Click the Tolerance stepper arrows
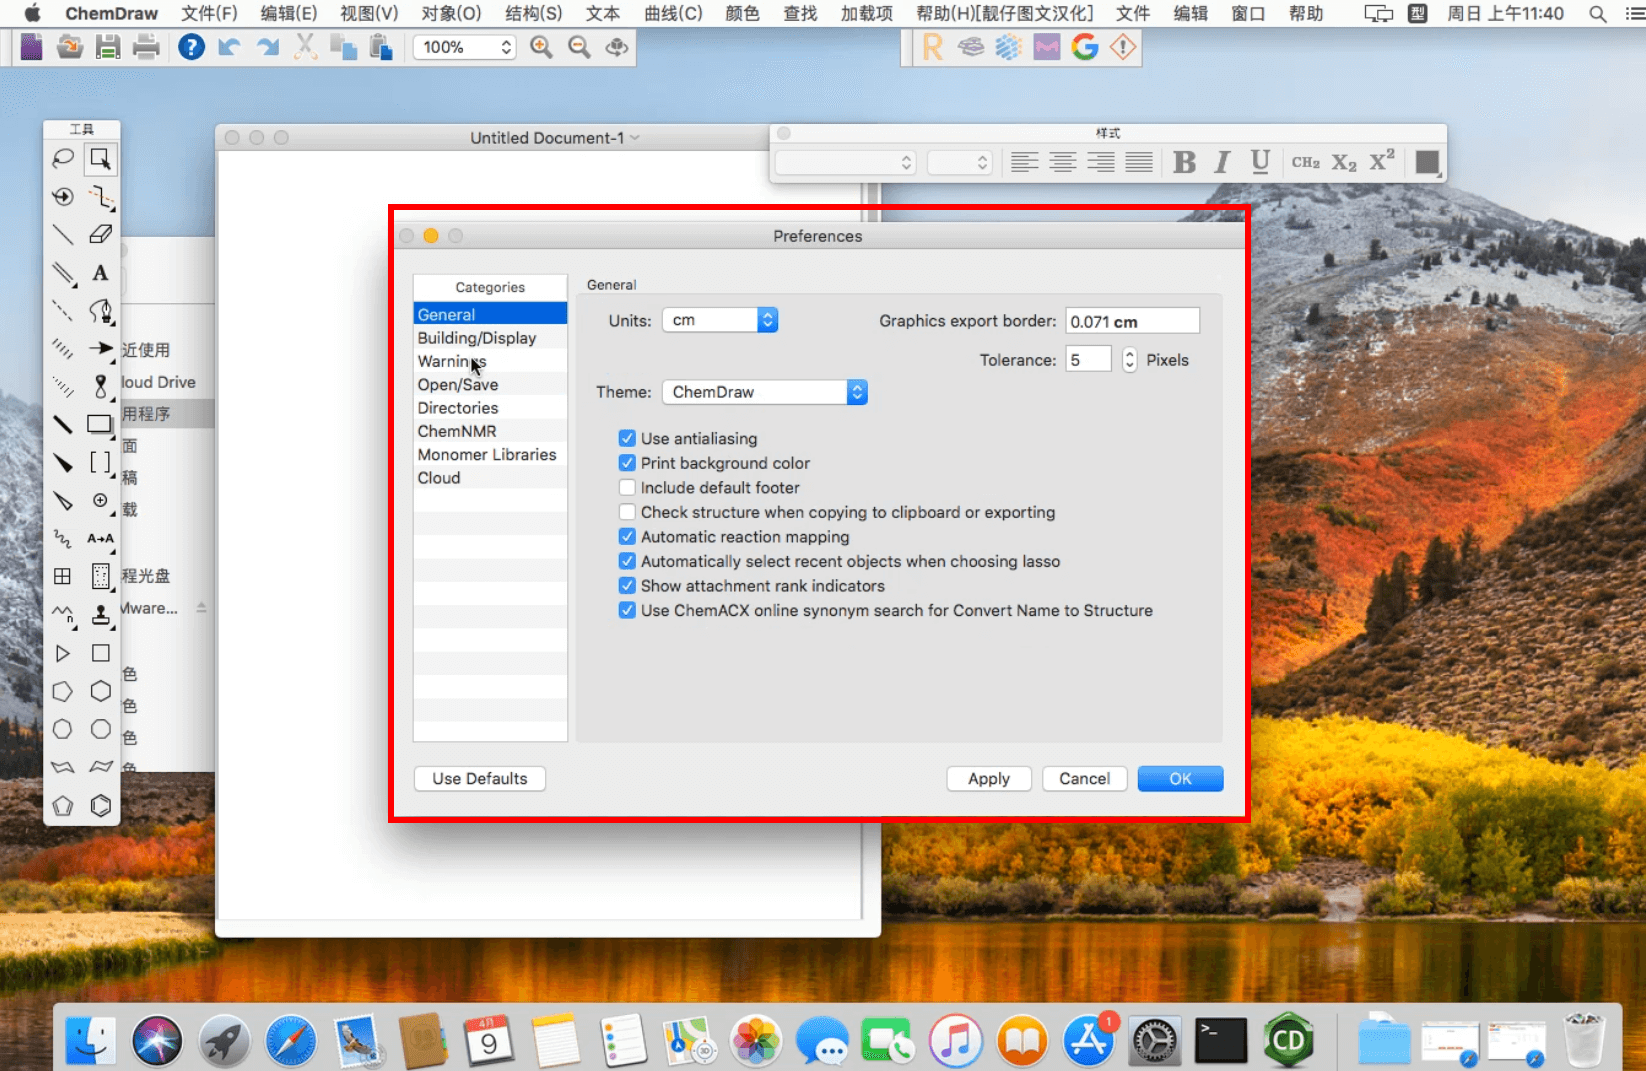The image size is (1646, 1071). pos(1129,360)
